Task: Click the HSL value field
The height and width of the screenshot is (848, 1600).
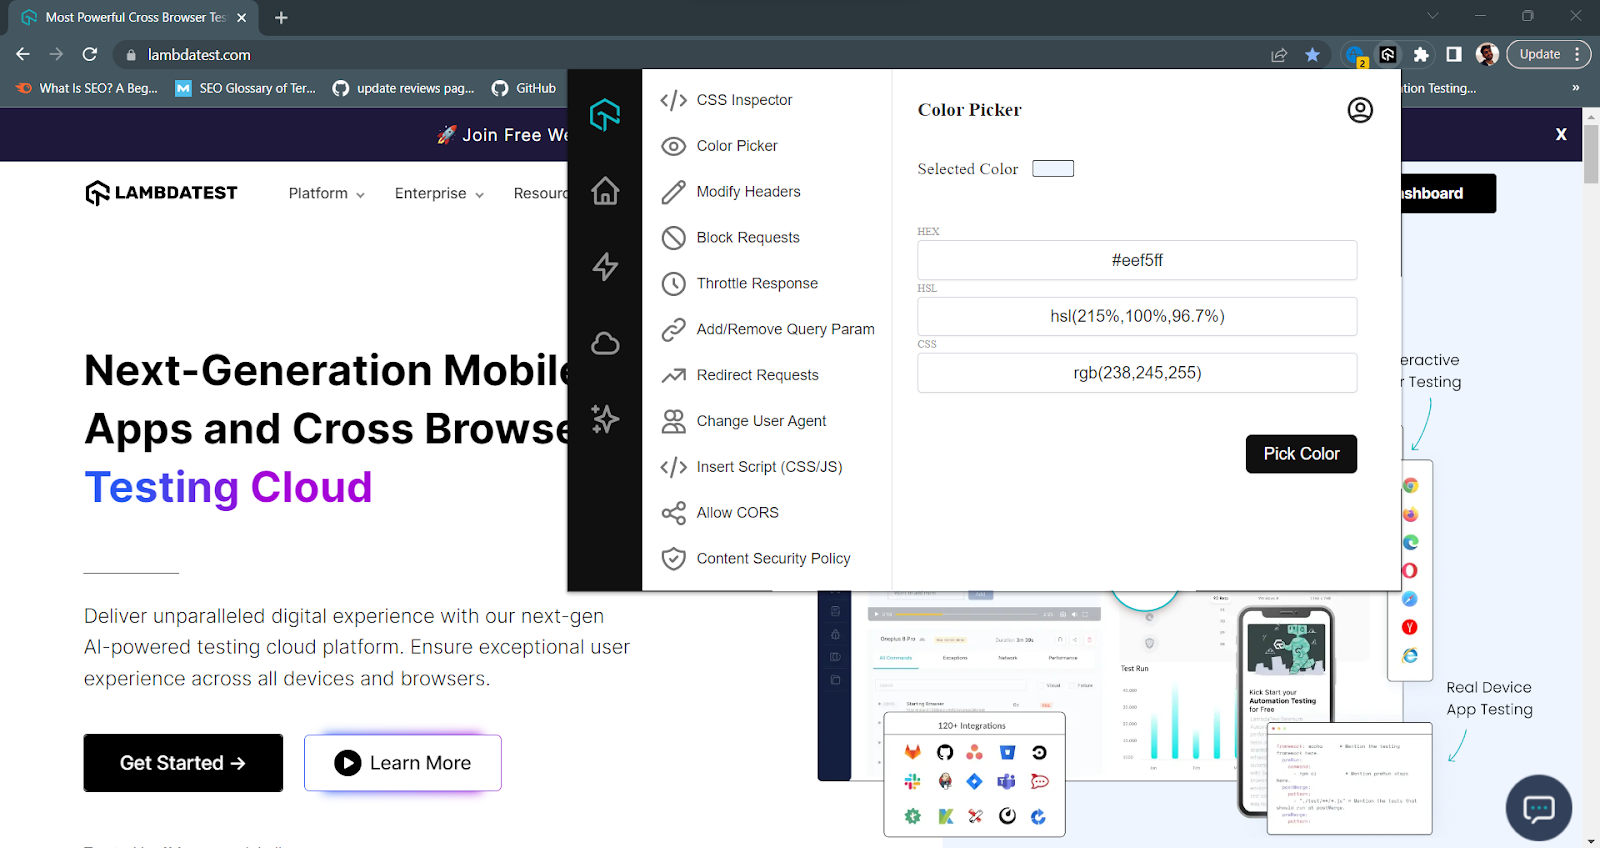Action: [x=1137, y=316]
